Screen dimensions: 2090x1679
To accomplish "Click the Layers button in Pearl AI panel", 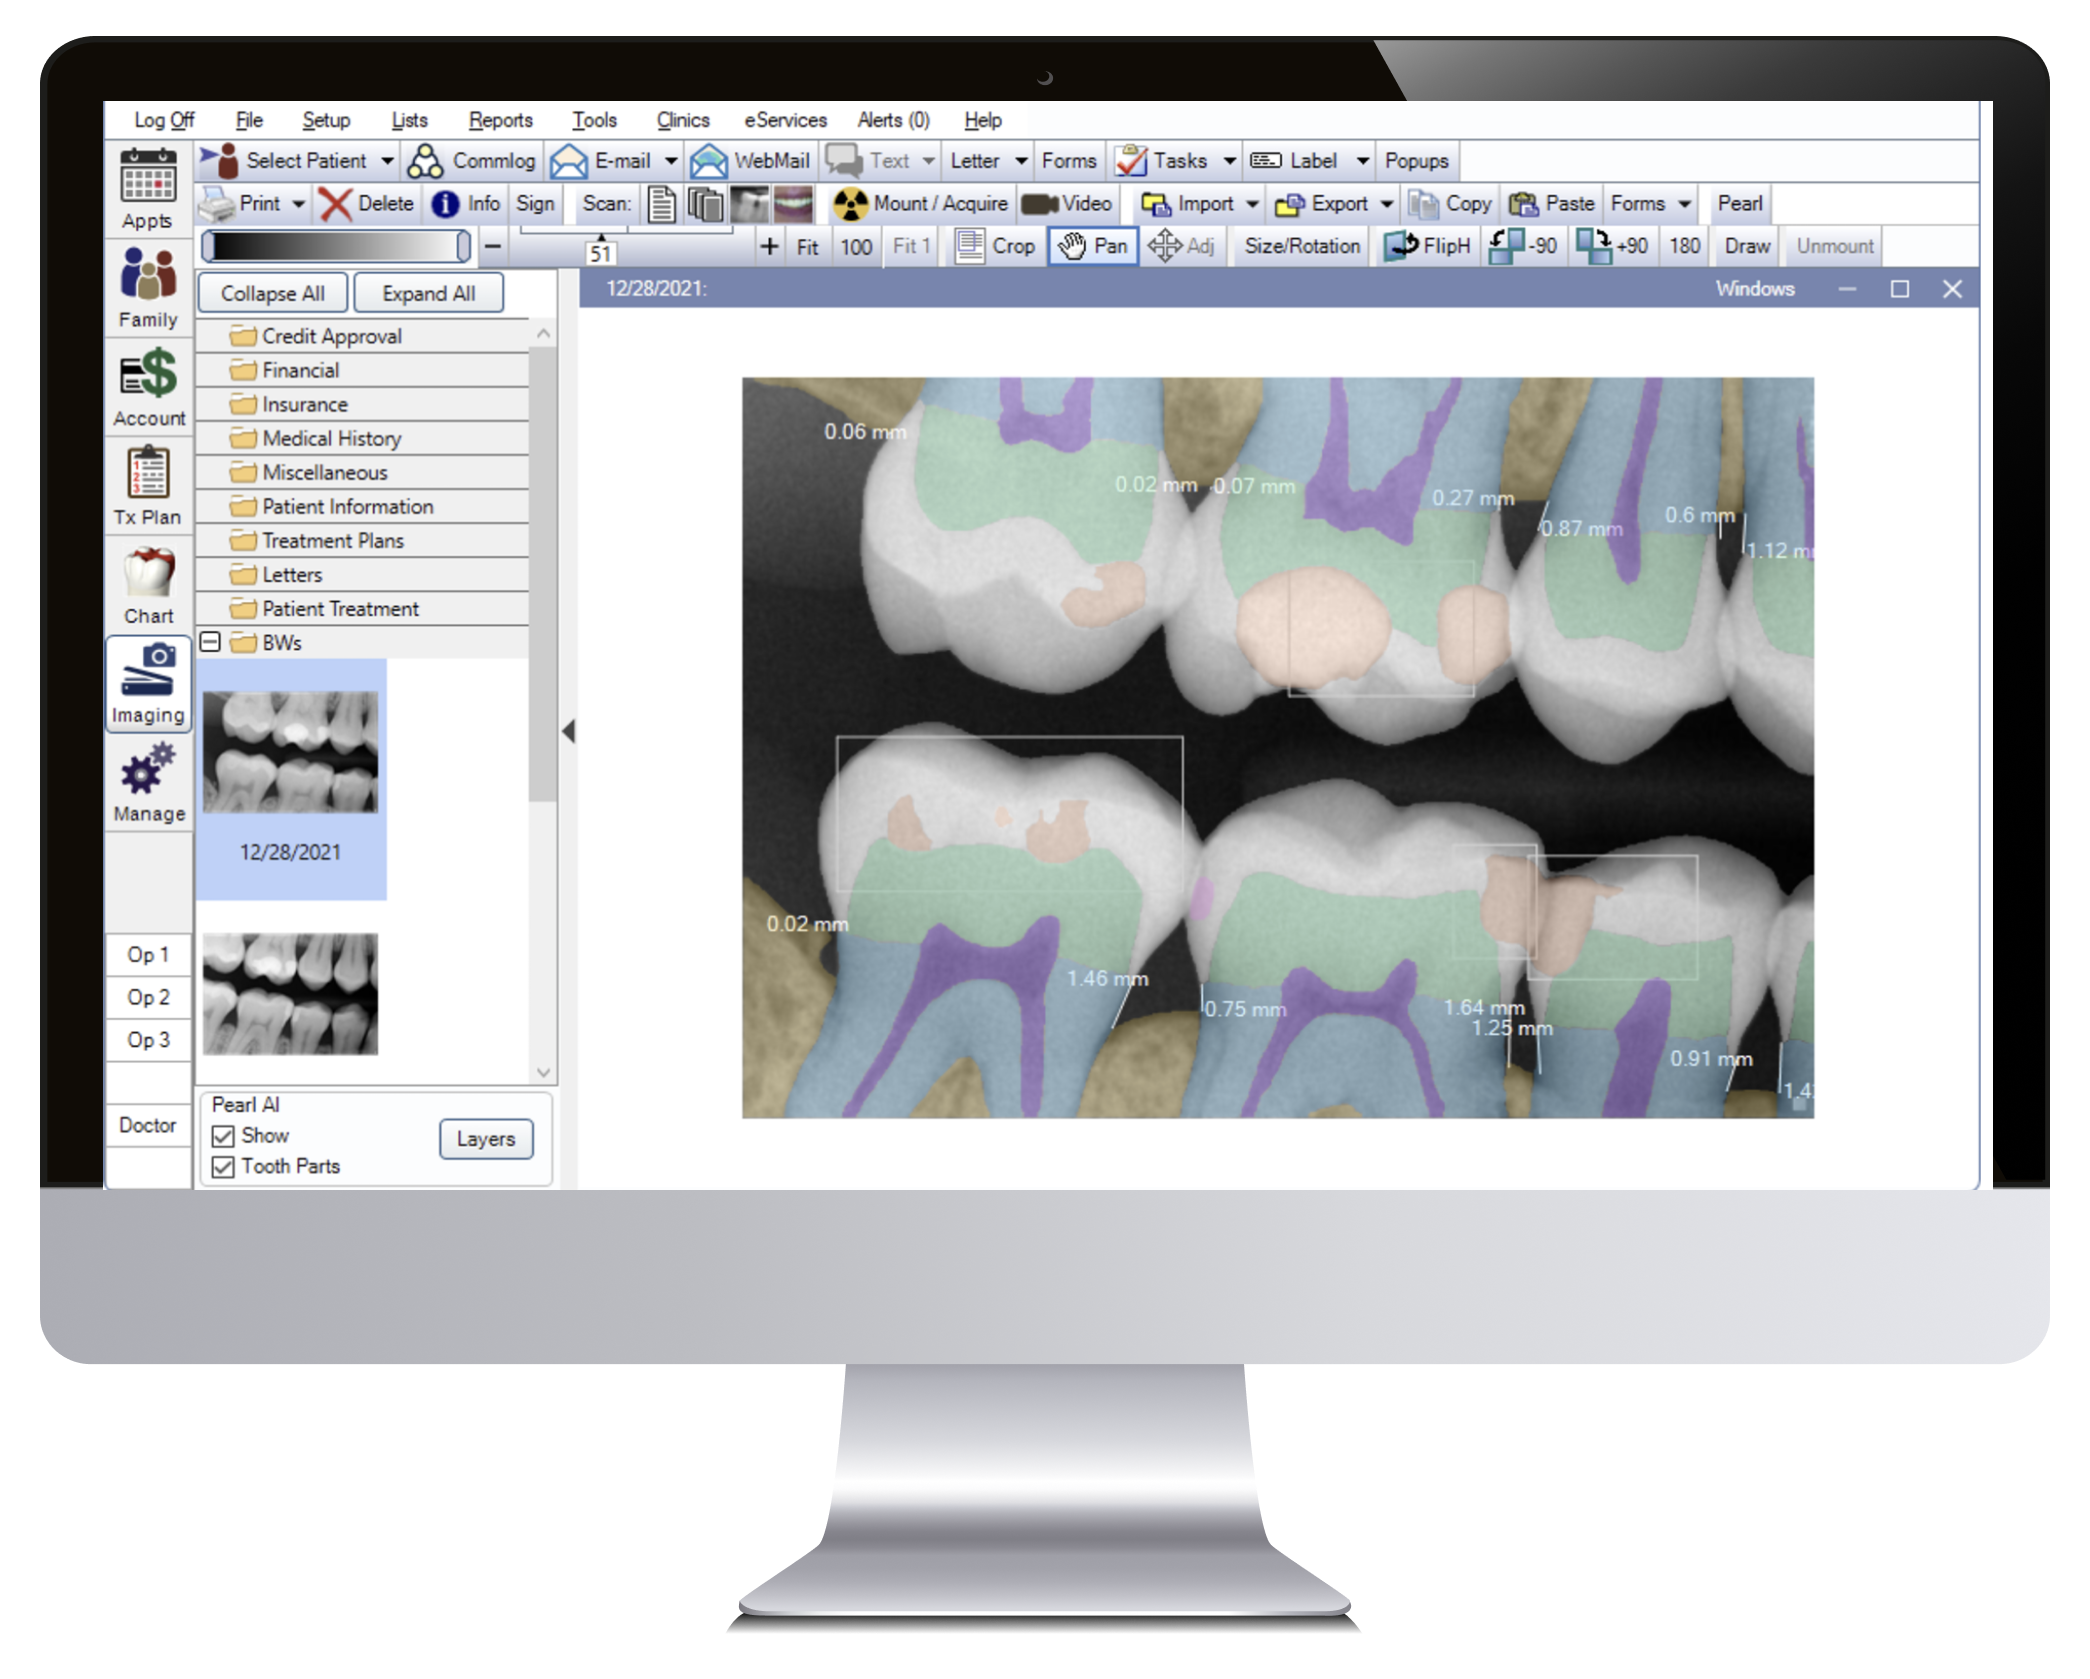I will point(486,1139).
